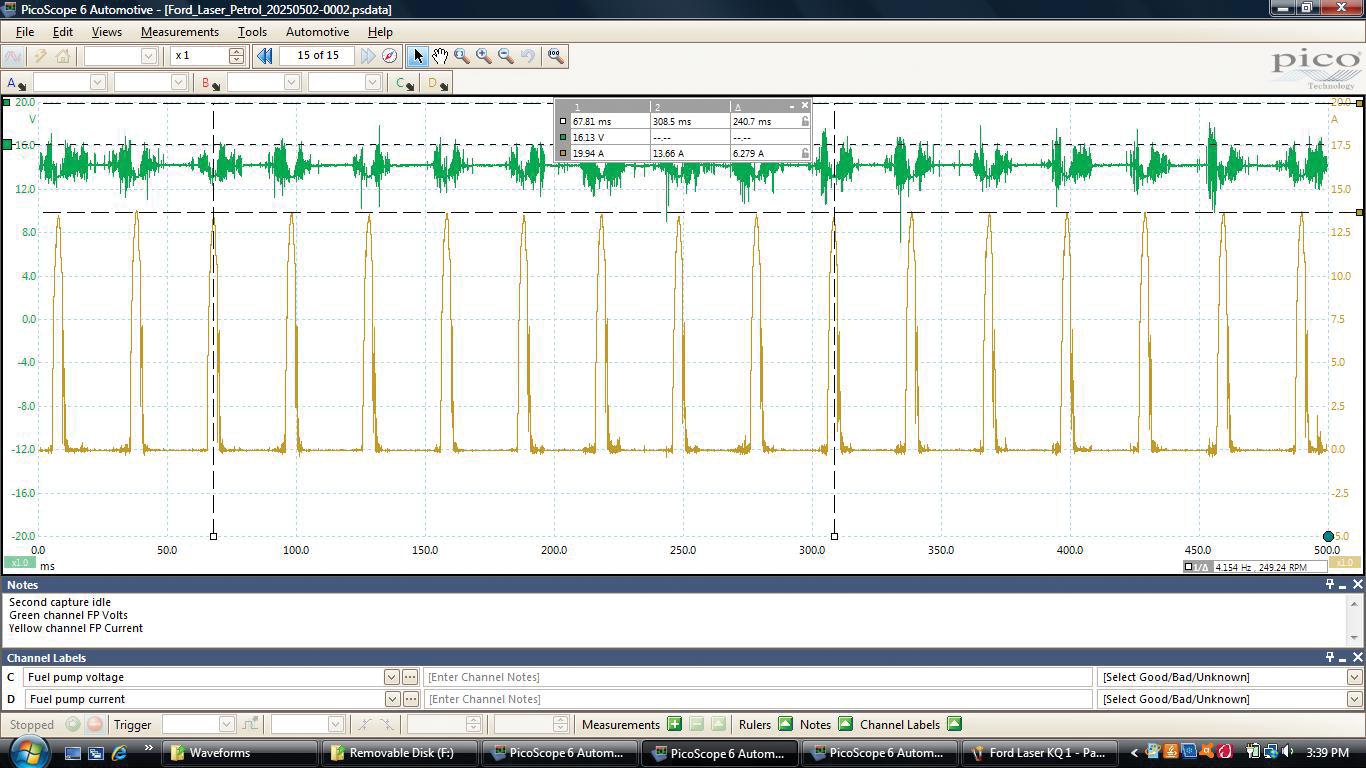Select the arrow pointer selection tool
1366x768 pixels.
click(x=418, y=56)
